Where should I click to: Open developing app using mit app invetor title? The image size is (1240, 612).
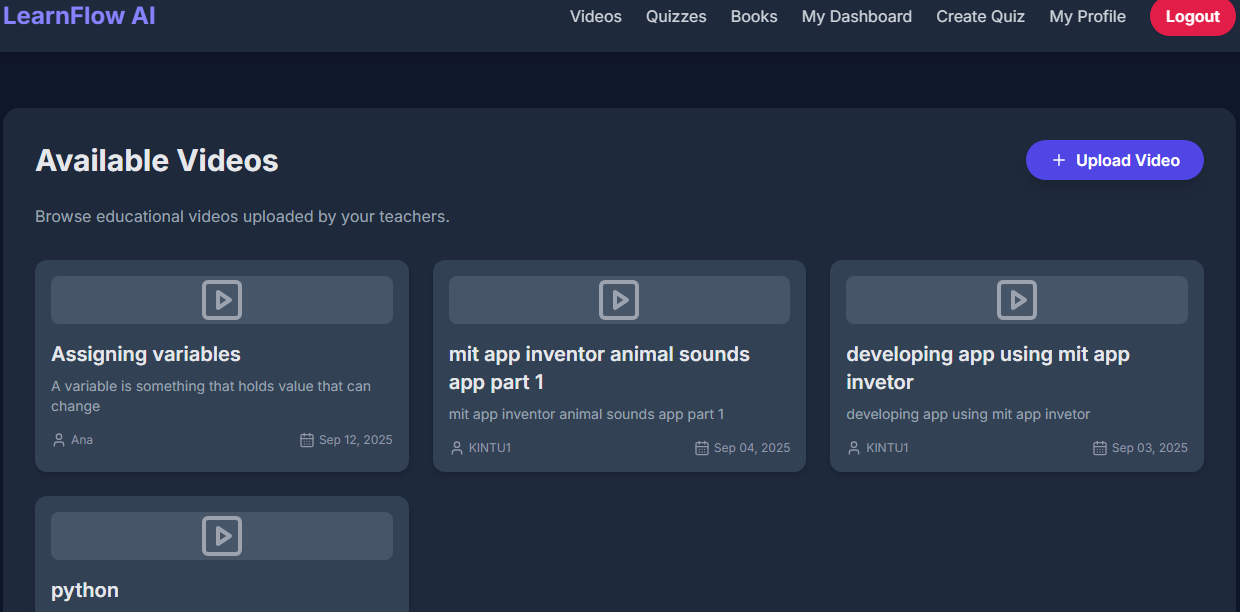click(x=988, y=368)
